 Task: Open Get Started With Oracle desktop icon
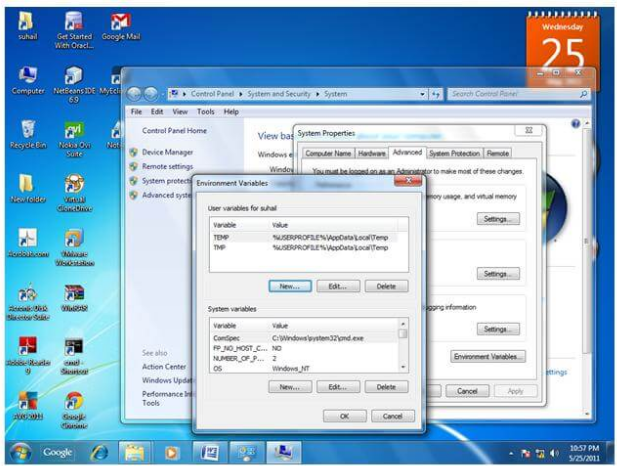coord(74,30)
